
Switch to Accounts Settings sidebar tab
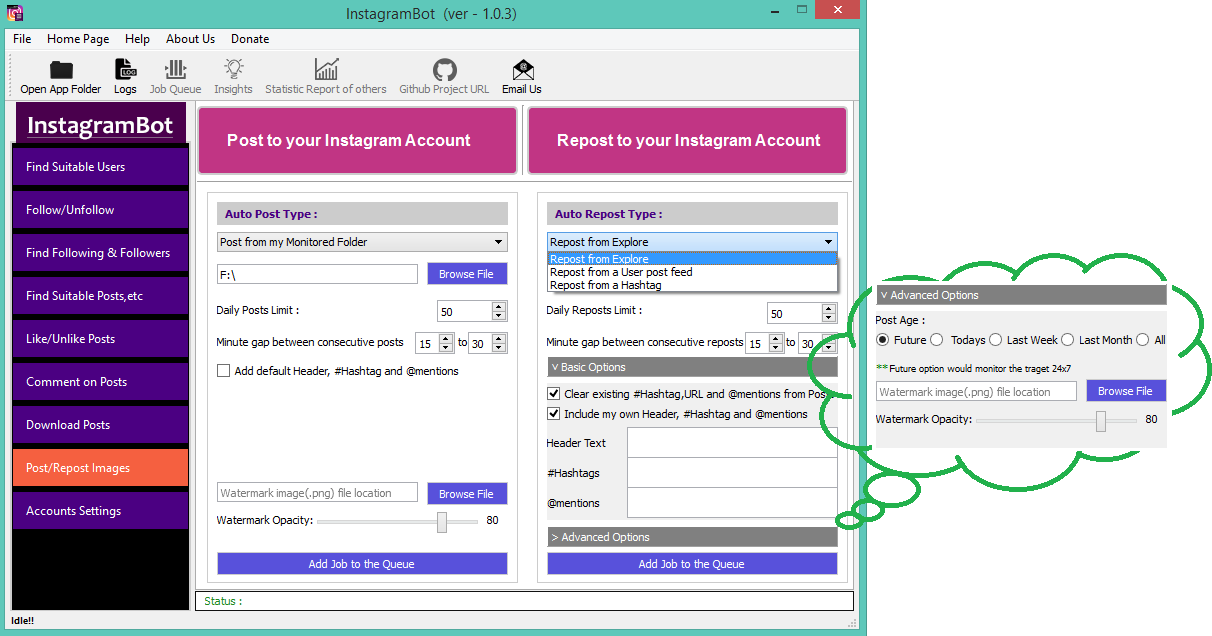pyautogui.click(x=100, y=511)
